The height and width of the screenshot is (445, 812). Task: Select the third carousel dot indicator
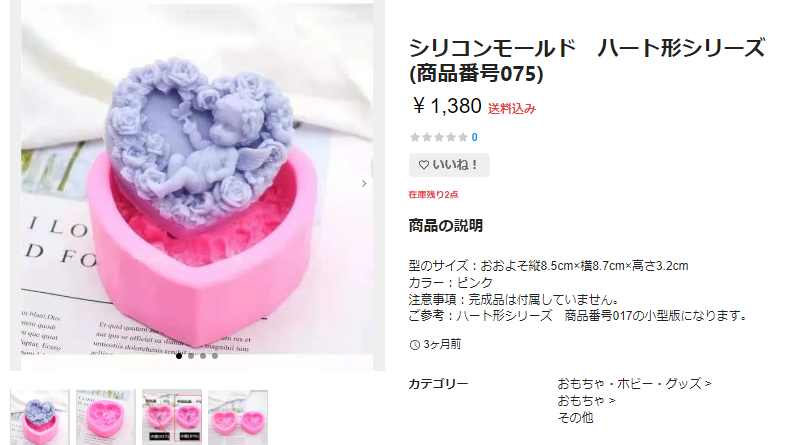(203, 356)
